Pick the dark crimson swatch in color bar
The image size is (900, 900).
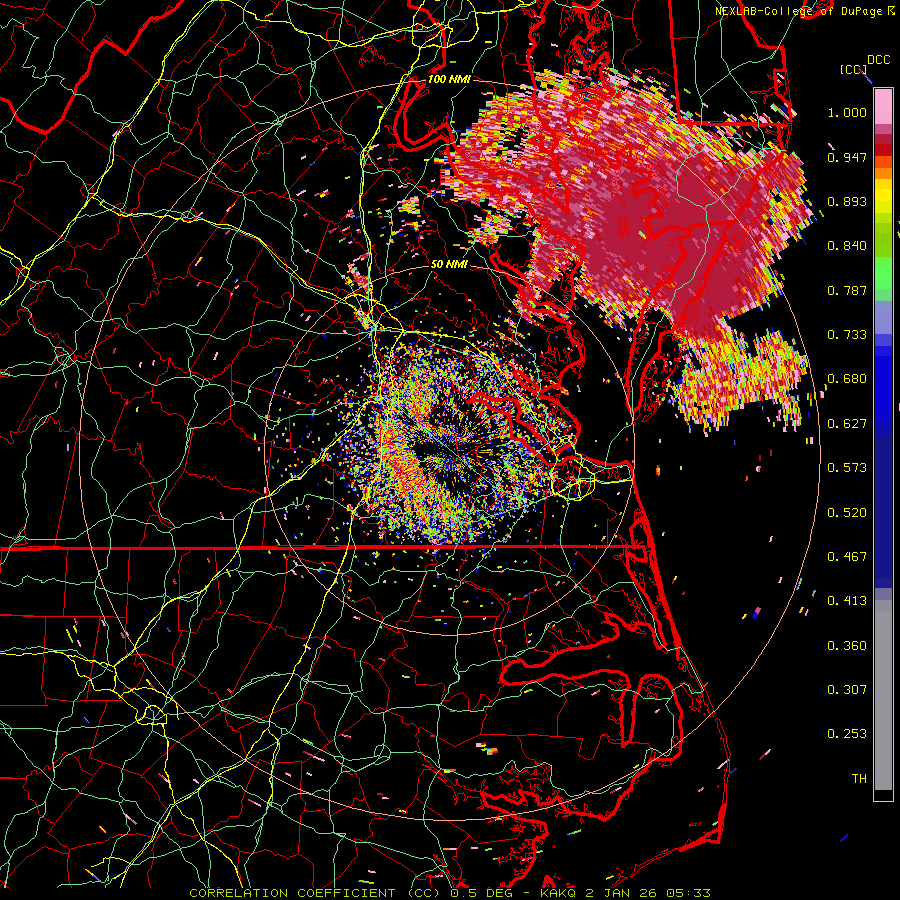tap(883, 139)
